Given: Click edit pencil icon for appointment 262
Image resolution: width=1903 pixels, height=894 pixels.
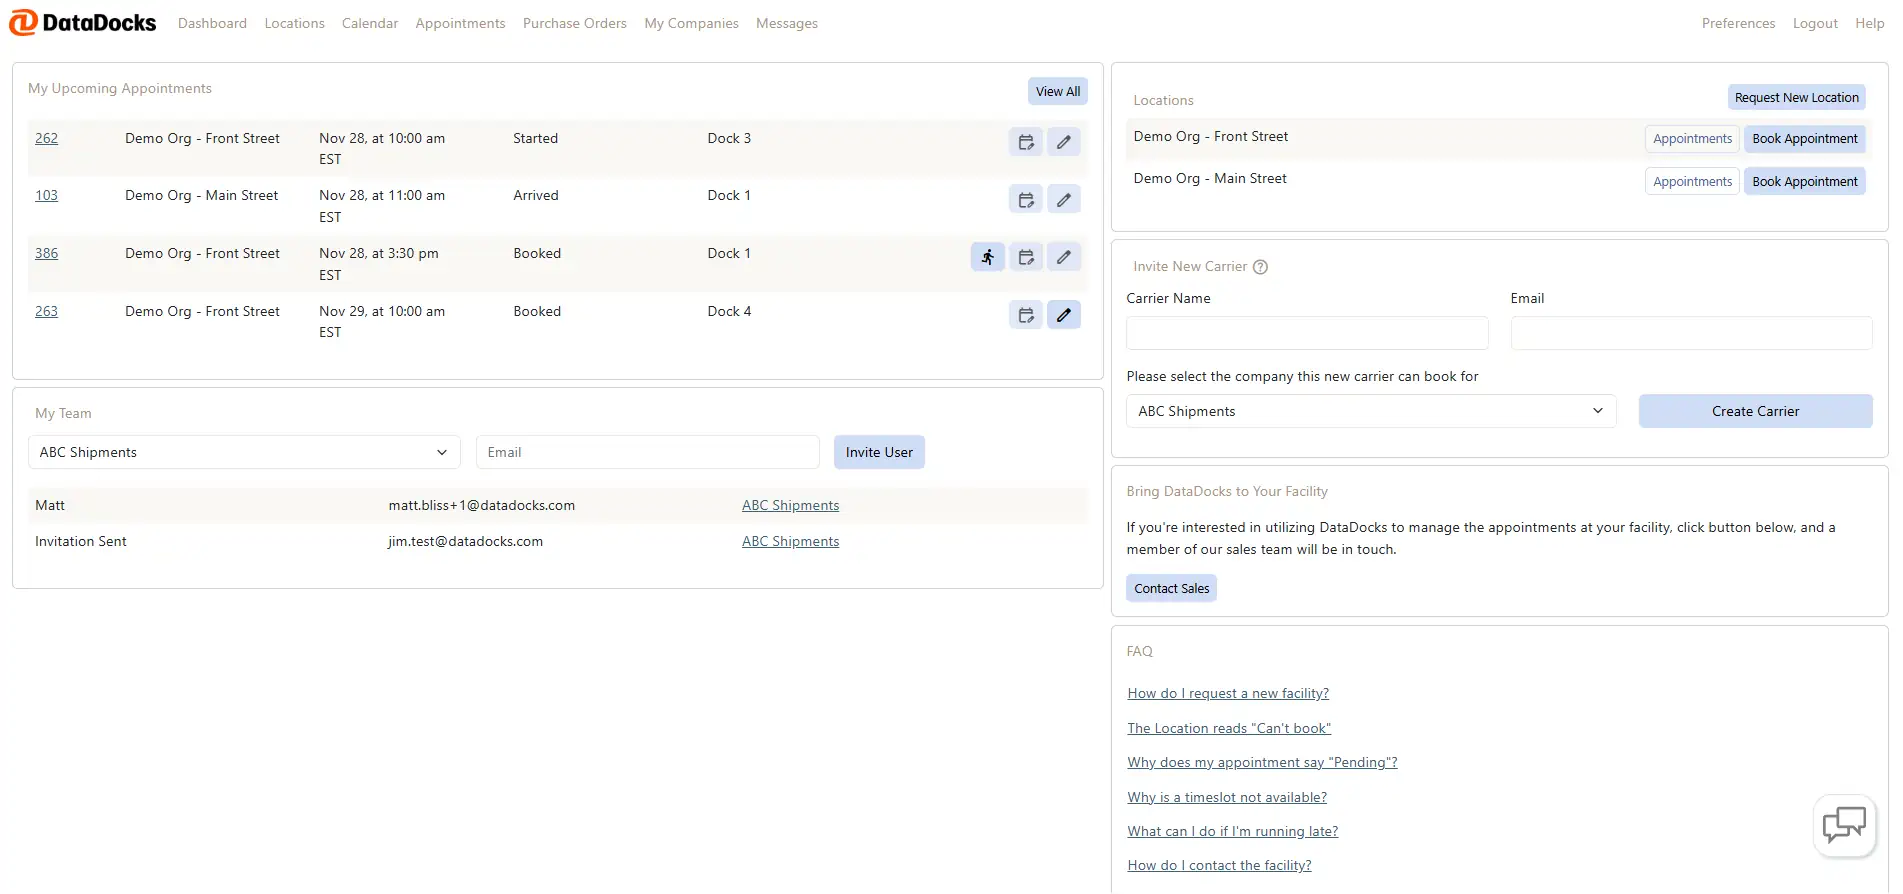Looking at the screenshot, I should [1063, 142].
